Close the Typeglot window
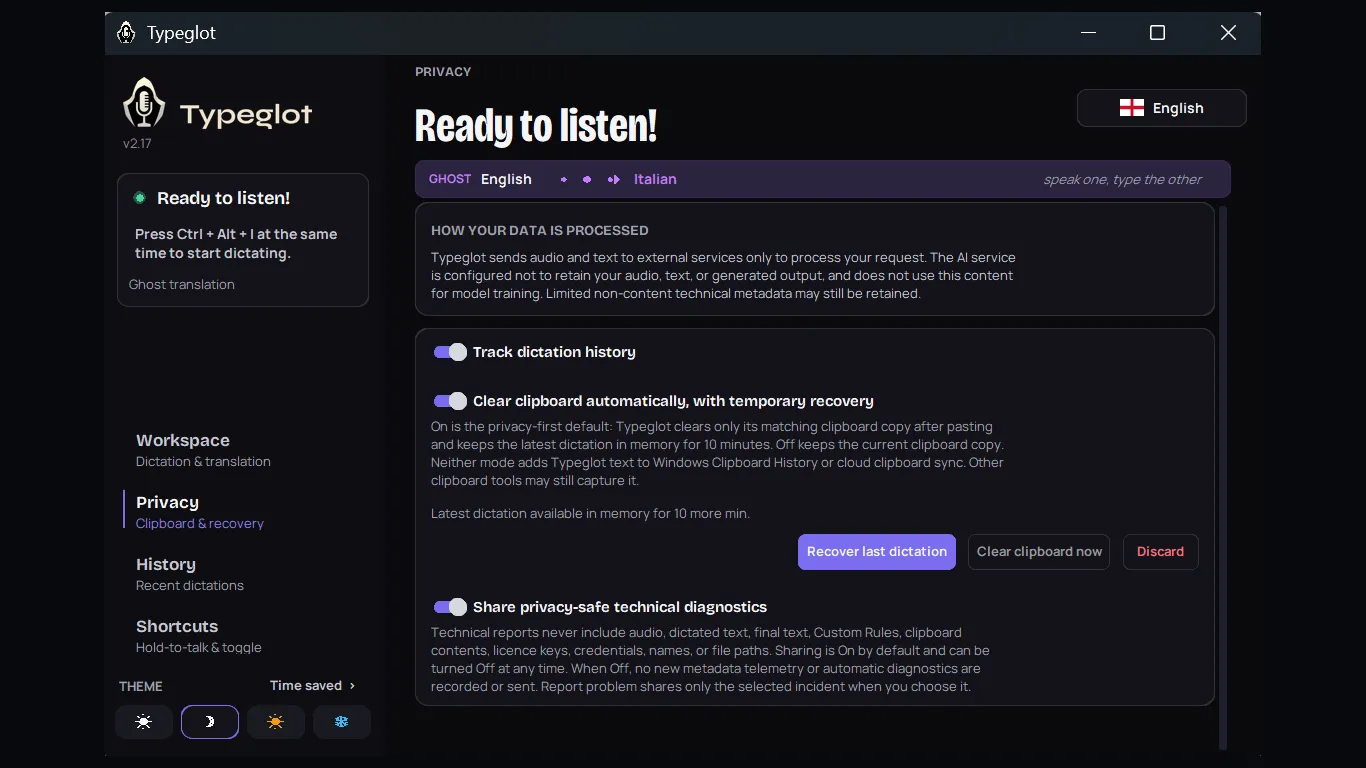 tap(1228, 33)
